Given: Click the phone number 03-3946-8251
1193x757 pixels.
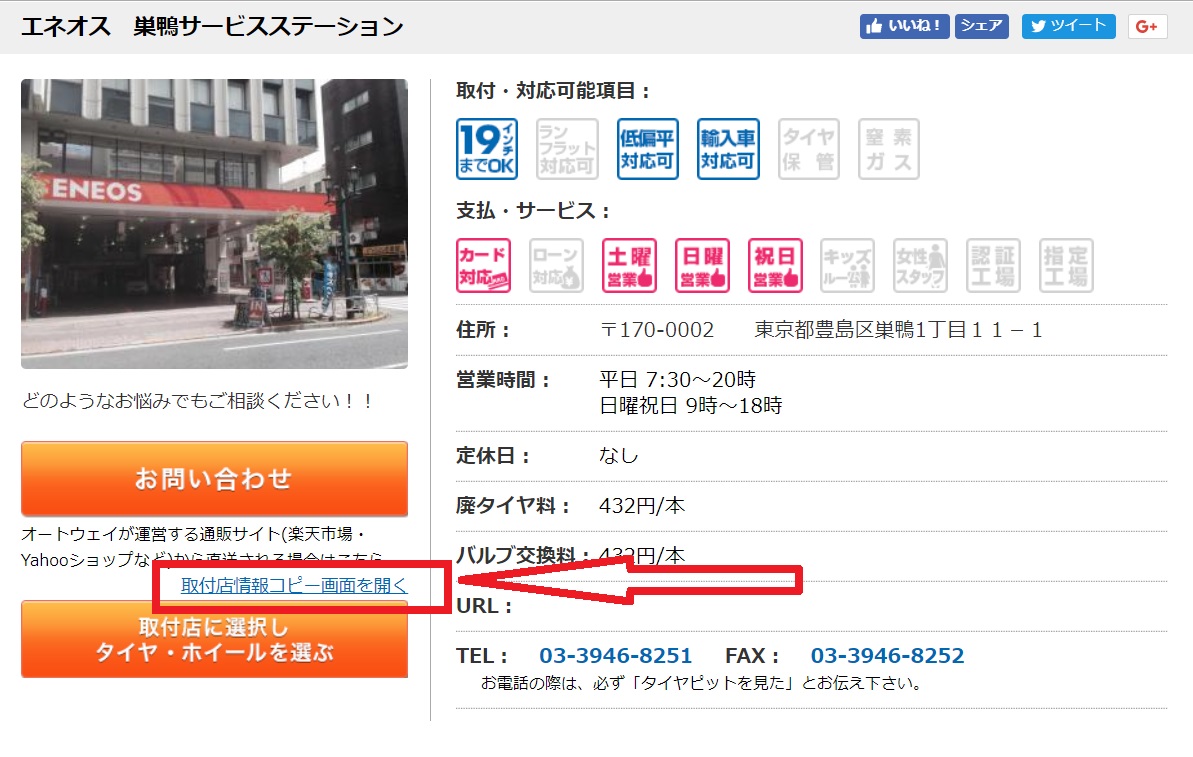Looking at the screenshot, I should (616, 655).
